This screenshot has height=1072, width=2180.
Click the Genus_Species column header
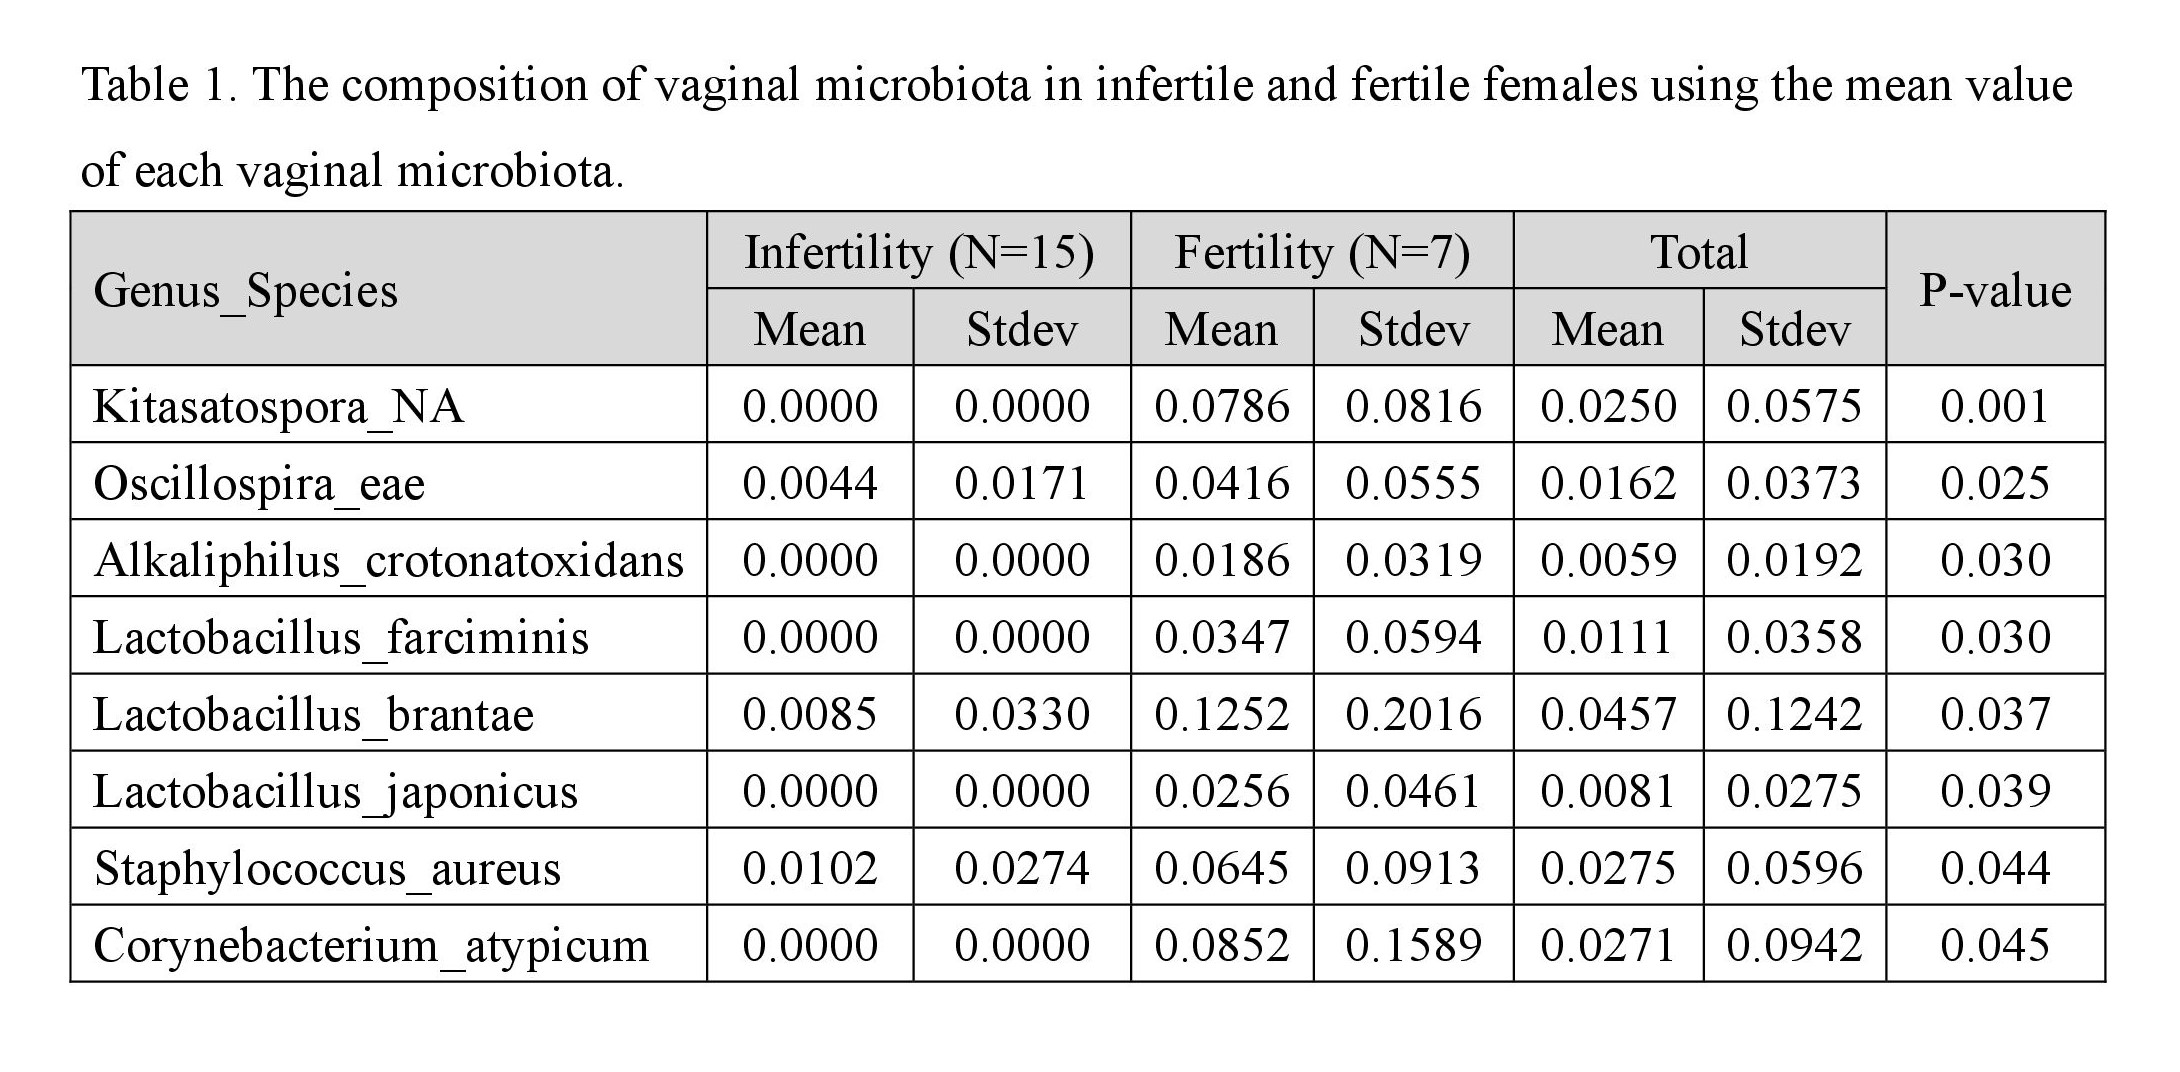(246, 291)
